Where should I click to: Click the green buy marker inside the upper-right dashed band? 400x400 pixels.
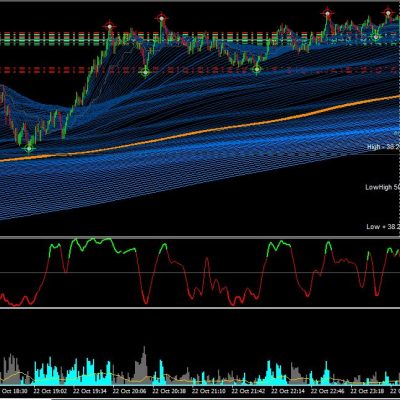376,36
